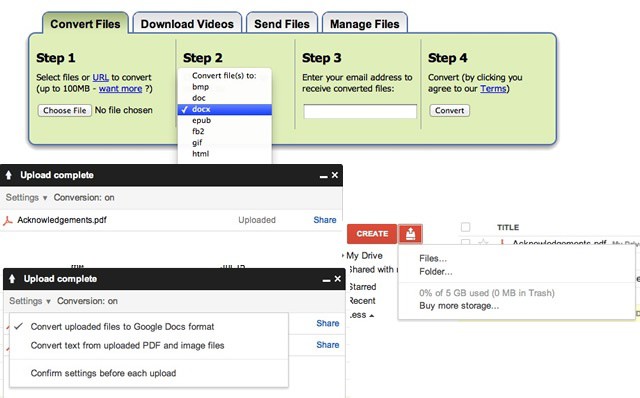Choose Folder... from the upload menu

[x=436, y=271]
